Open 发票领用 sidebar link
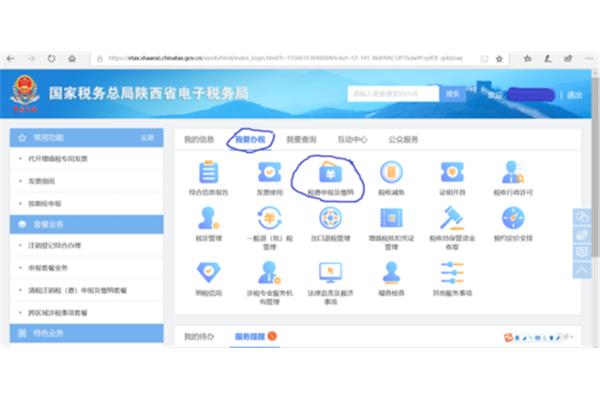600x400 pixels. pyautogui.click(x=41, y=181)
